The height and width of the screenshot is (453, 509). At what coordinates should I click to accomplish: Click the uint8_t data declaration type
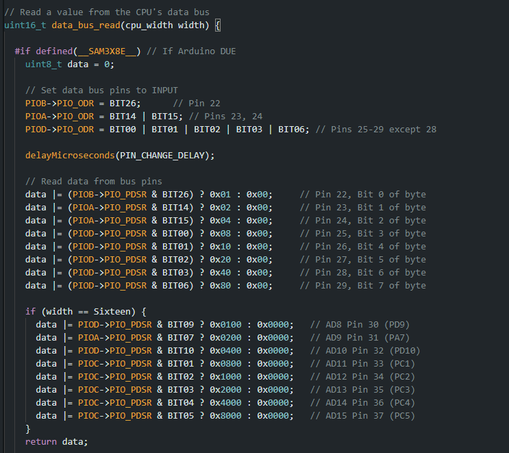pos(43,64)
